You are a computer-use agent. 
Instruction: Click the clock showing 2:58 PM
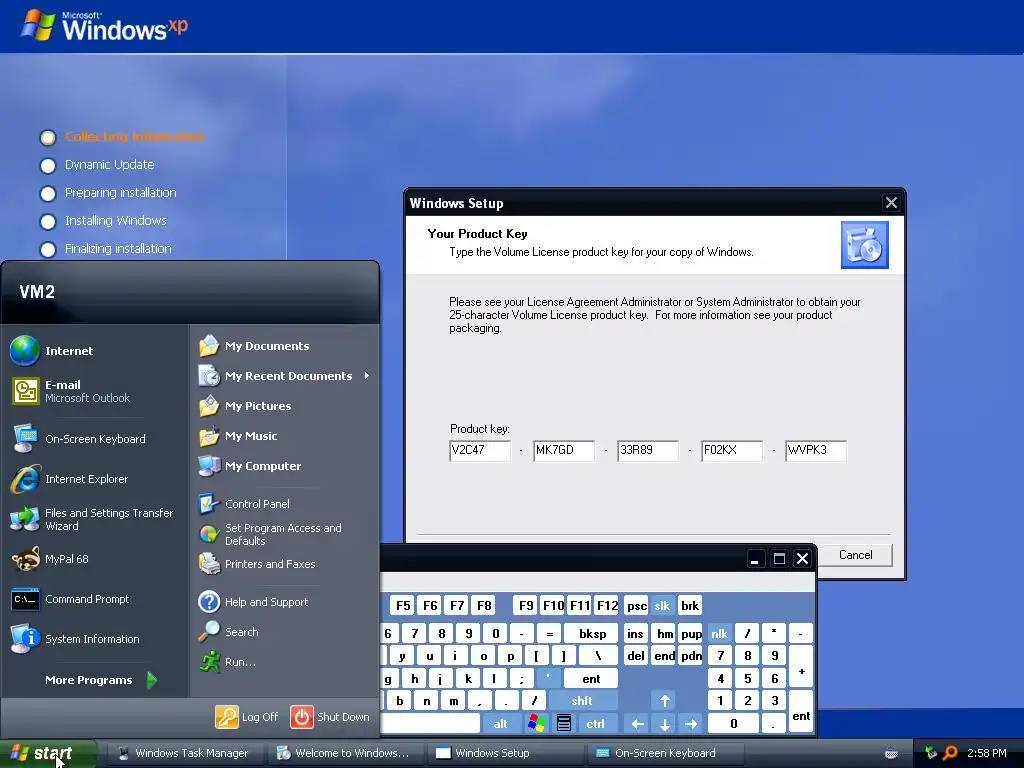pos(987,753)
